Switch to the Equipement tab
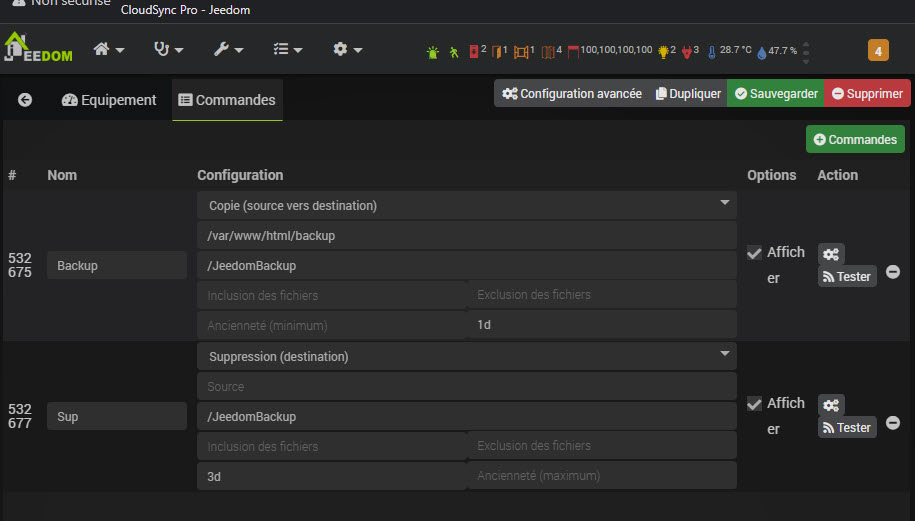The height and width of the screenshot is (521, 915). point(109,100)
